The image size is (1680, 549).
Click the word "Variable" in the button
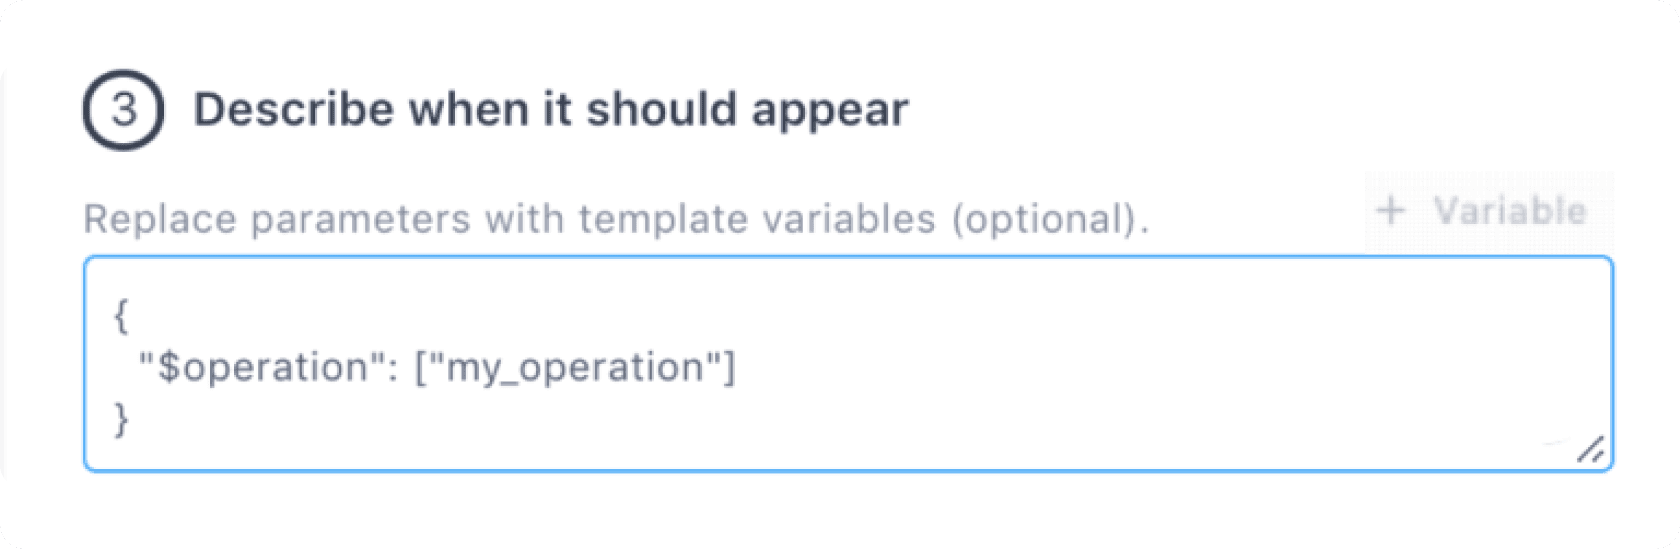pyautogui.click(x=1510, y=211)
